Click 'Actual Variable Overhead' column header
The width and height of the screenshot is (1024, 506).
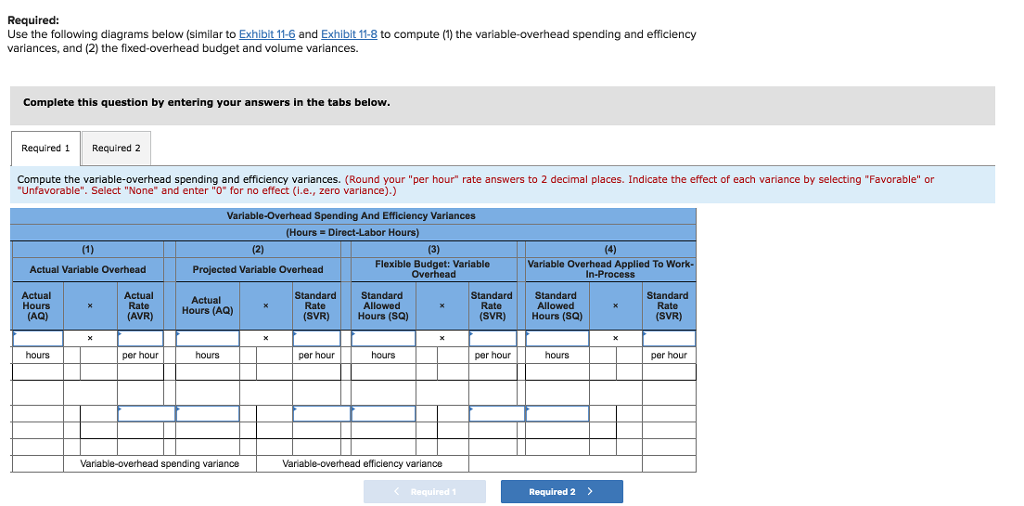pyautogui.click(x=88, y=269)
